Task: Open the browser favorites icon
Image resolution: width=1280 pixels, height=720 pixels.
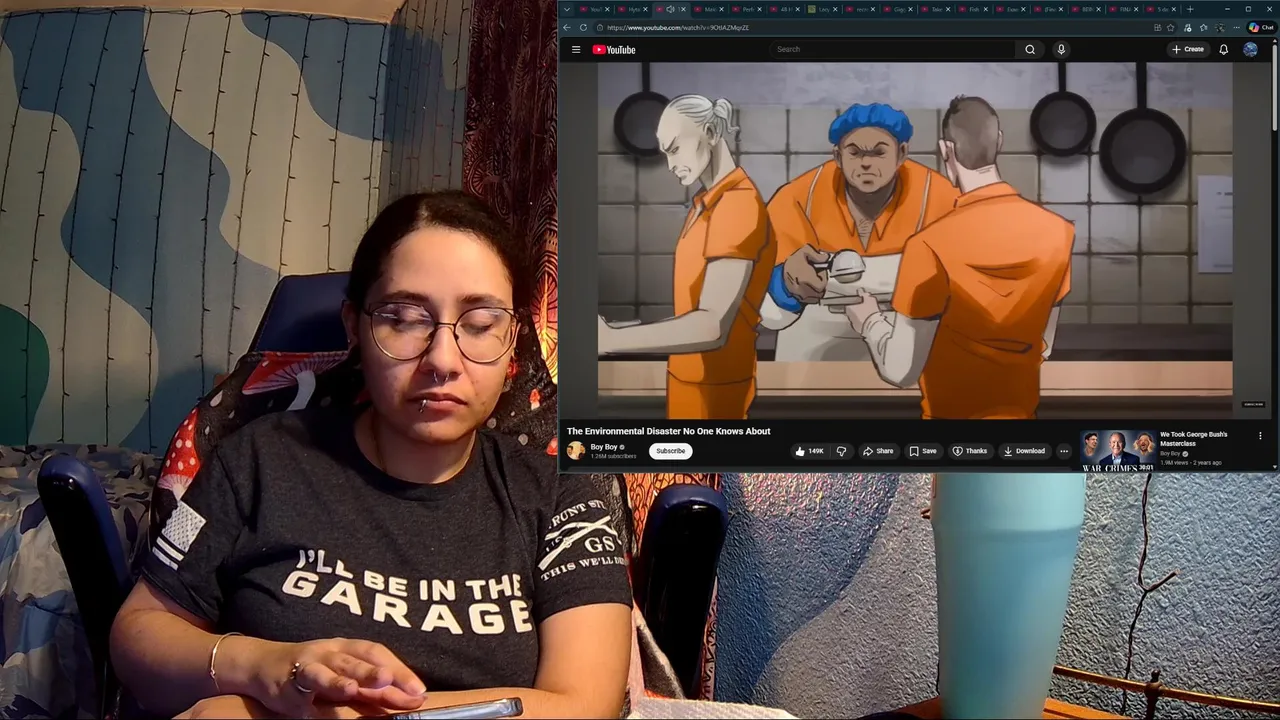Action: pyautogui.click(x=1203, y=28)
